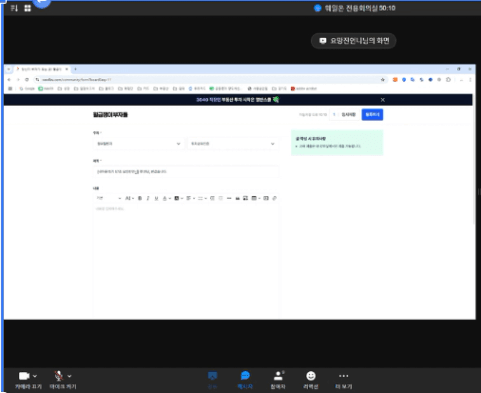
Task: Open the reactions emoji menu
Action: (x=311, y=380)
